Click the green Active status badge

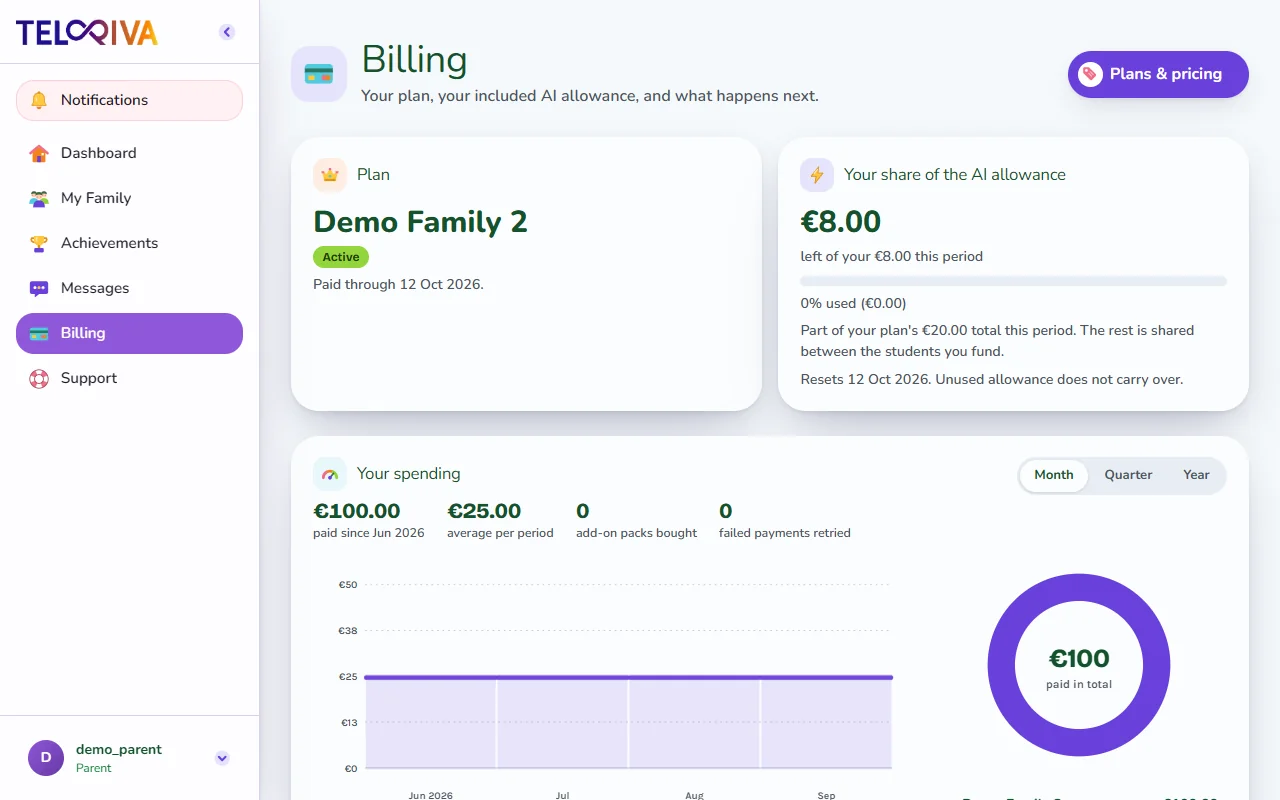tap(341, 257)
